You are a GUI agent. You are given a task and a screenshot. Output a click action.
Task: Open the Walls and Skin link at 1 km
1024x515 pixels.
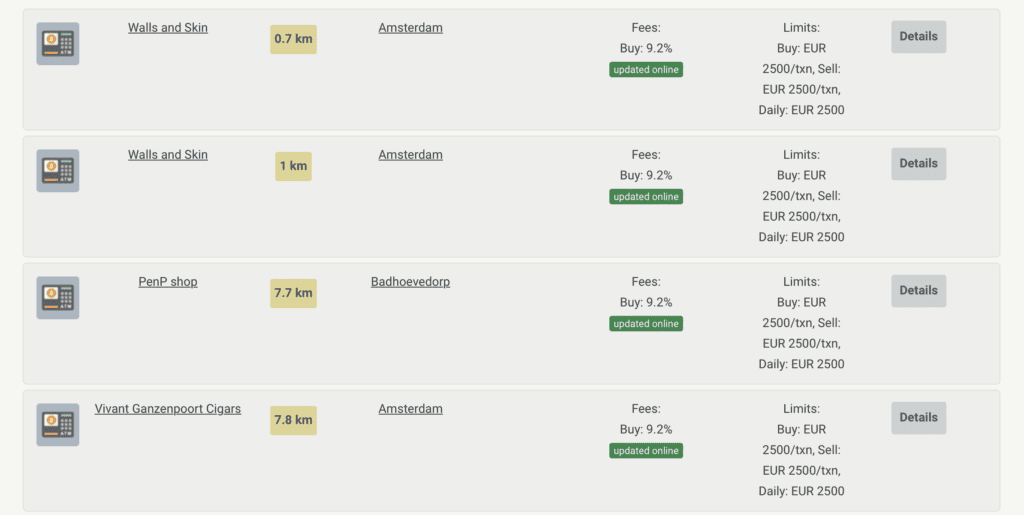click(168, 155)
